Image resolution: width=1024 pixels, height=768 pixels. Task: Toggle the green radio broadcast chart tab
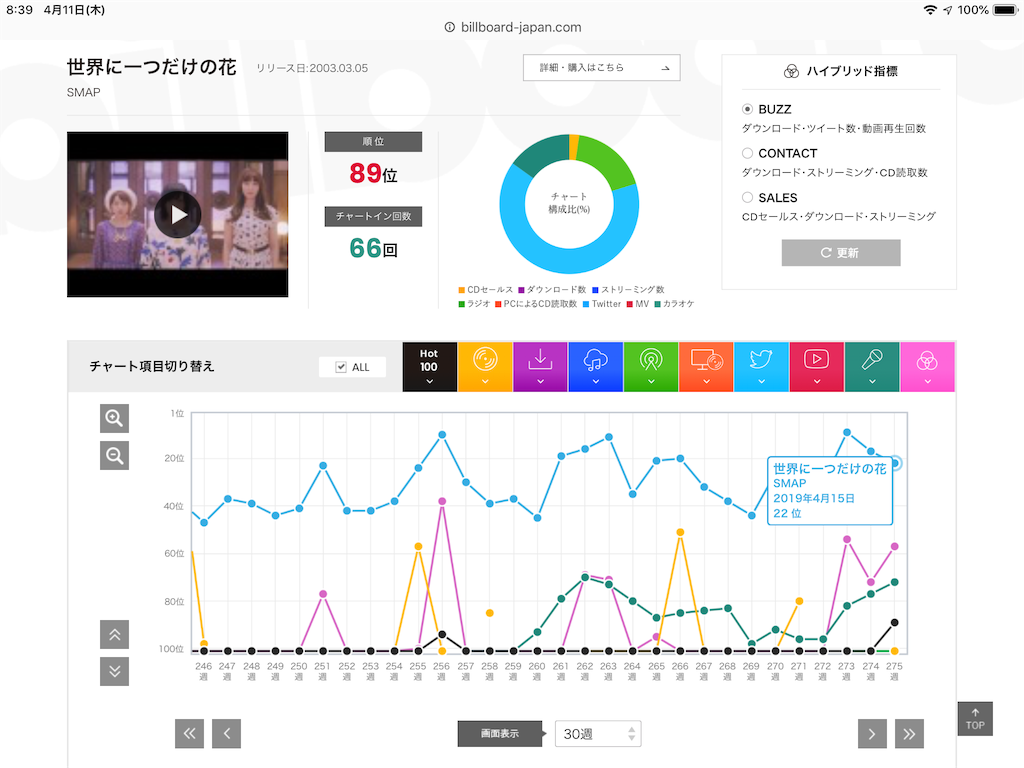point(651,367)
